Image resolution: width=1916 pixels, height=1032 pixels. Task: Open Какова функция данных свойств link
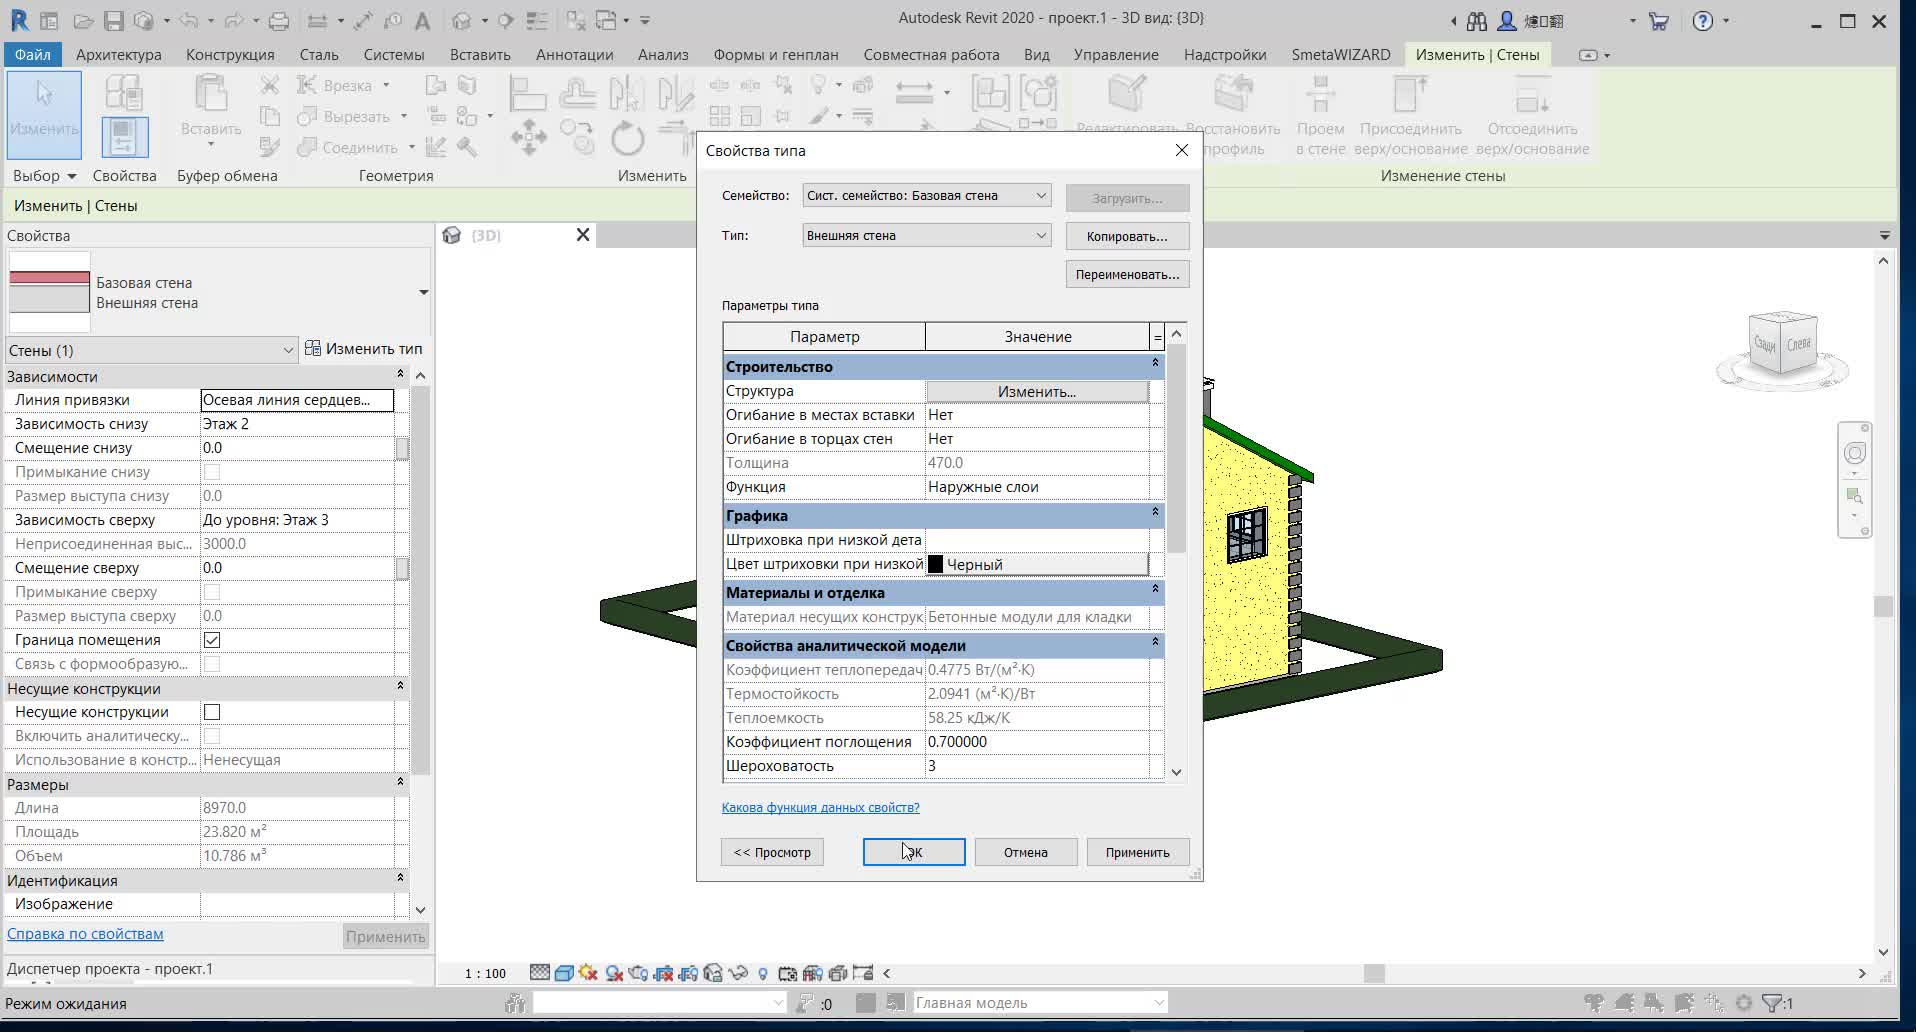click(821, 807)
